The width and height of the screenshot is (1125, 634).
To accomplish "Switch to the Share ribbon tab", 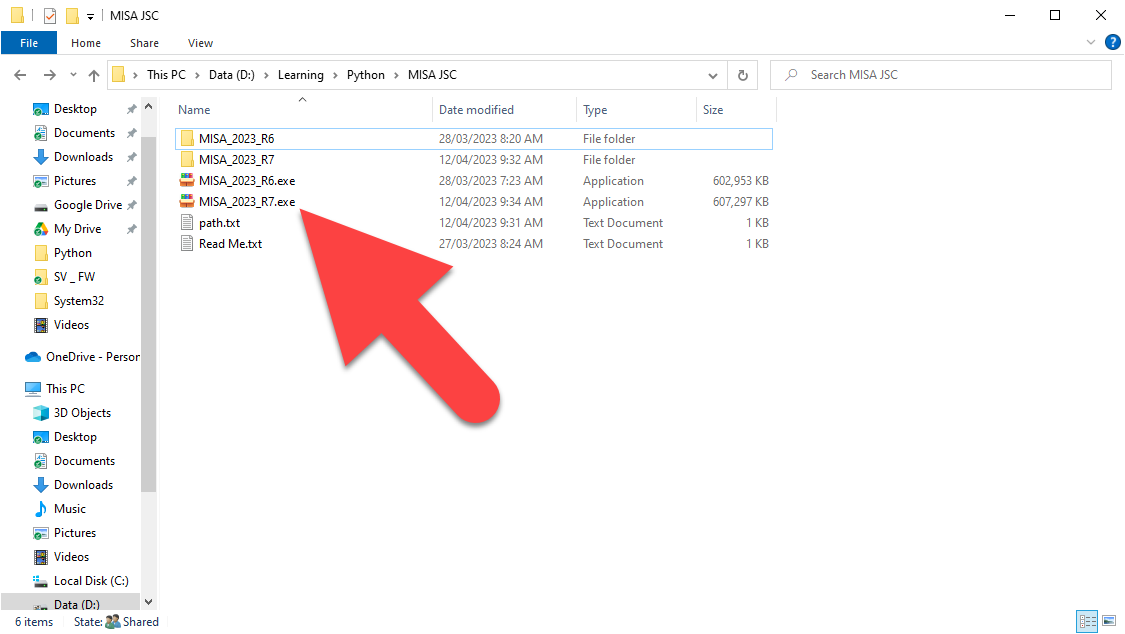I will (144, 43).
